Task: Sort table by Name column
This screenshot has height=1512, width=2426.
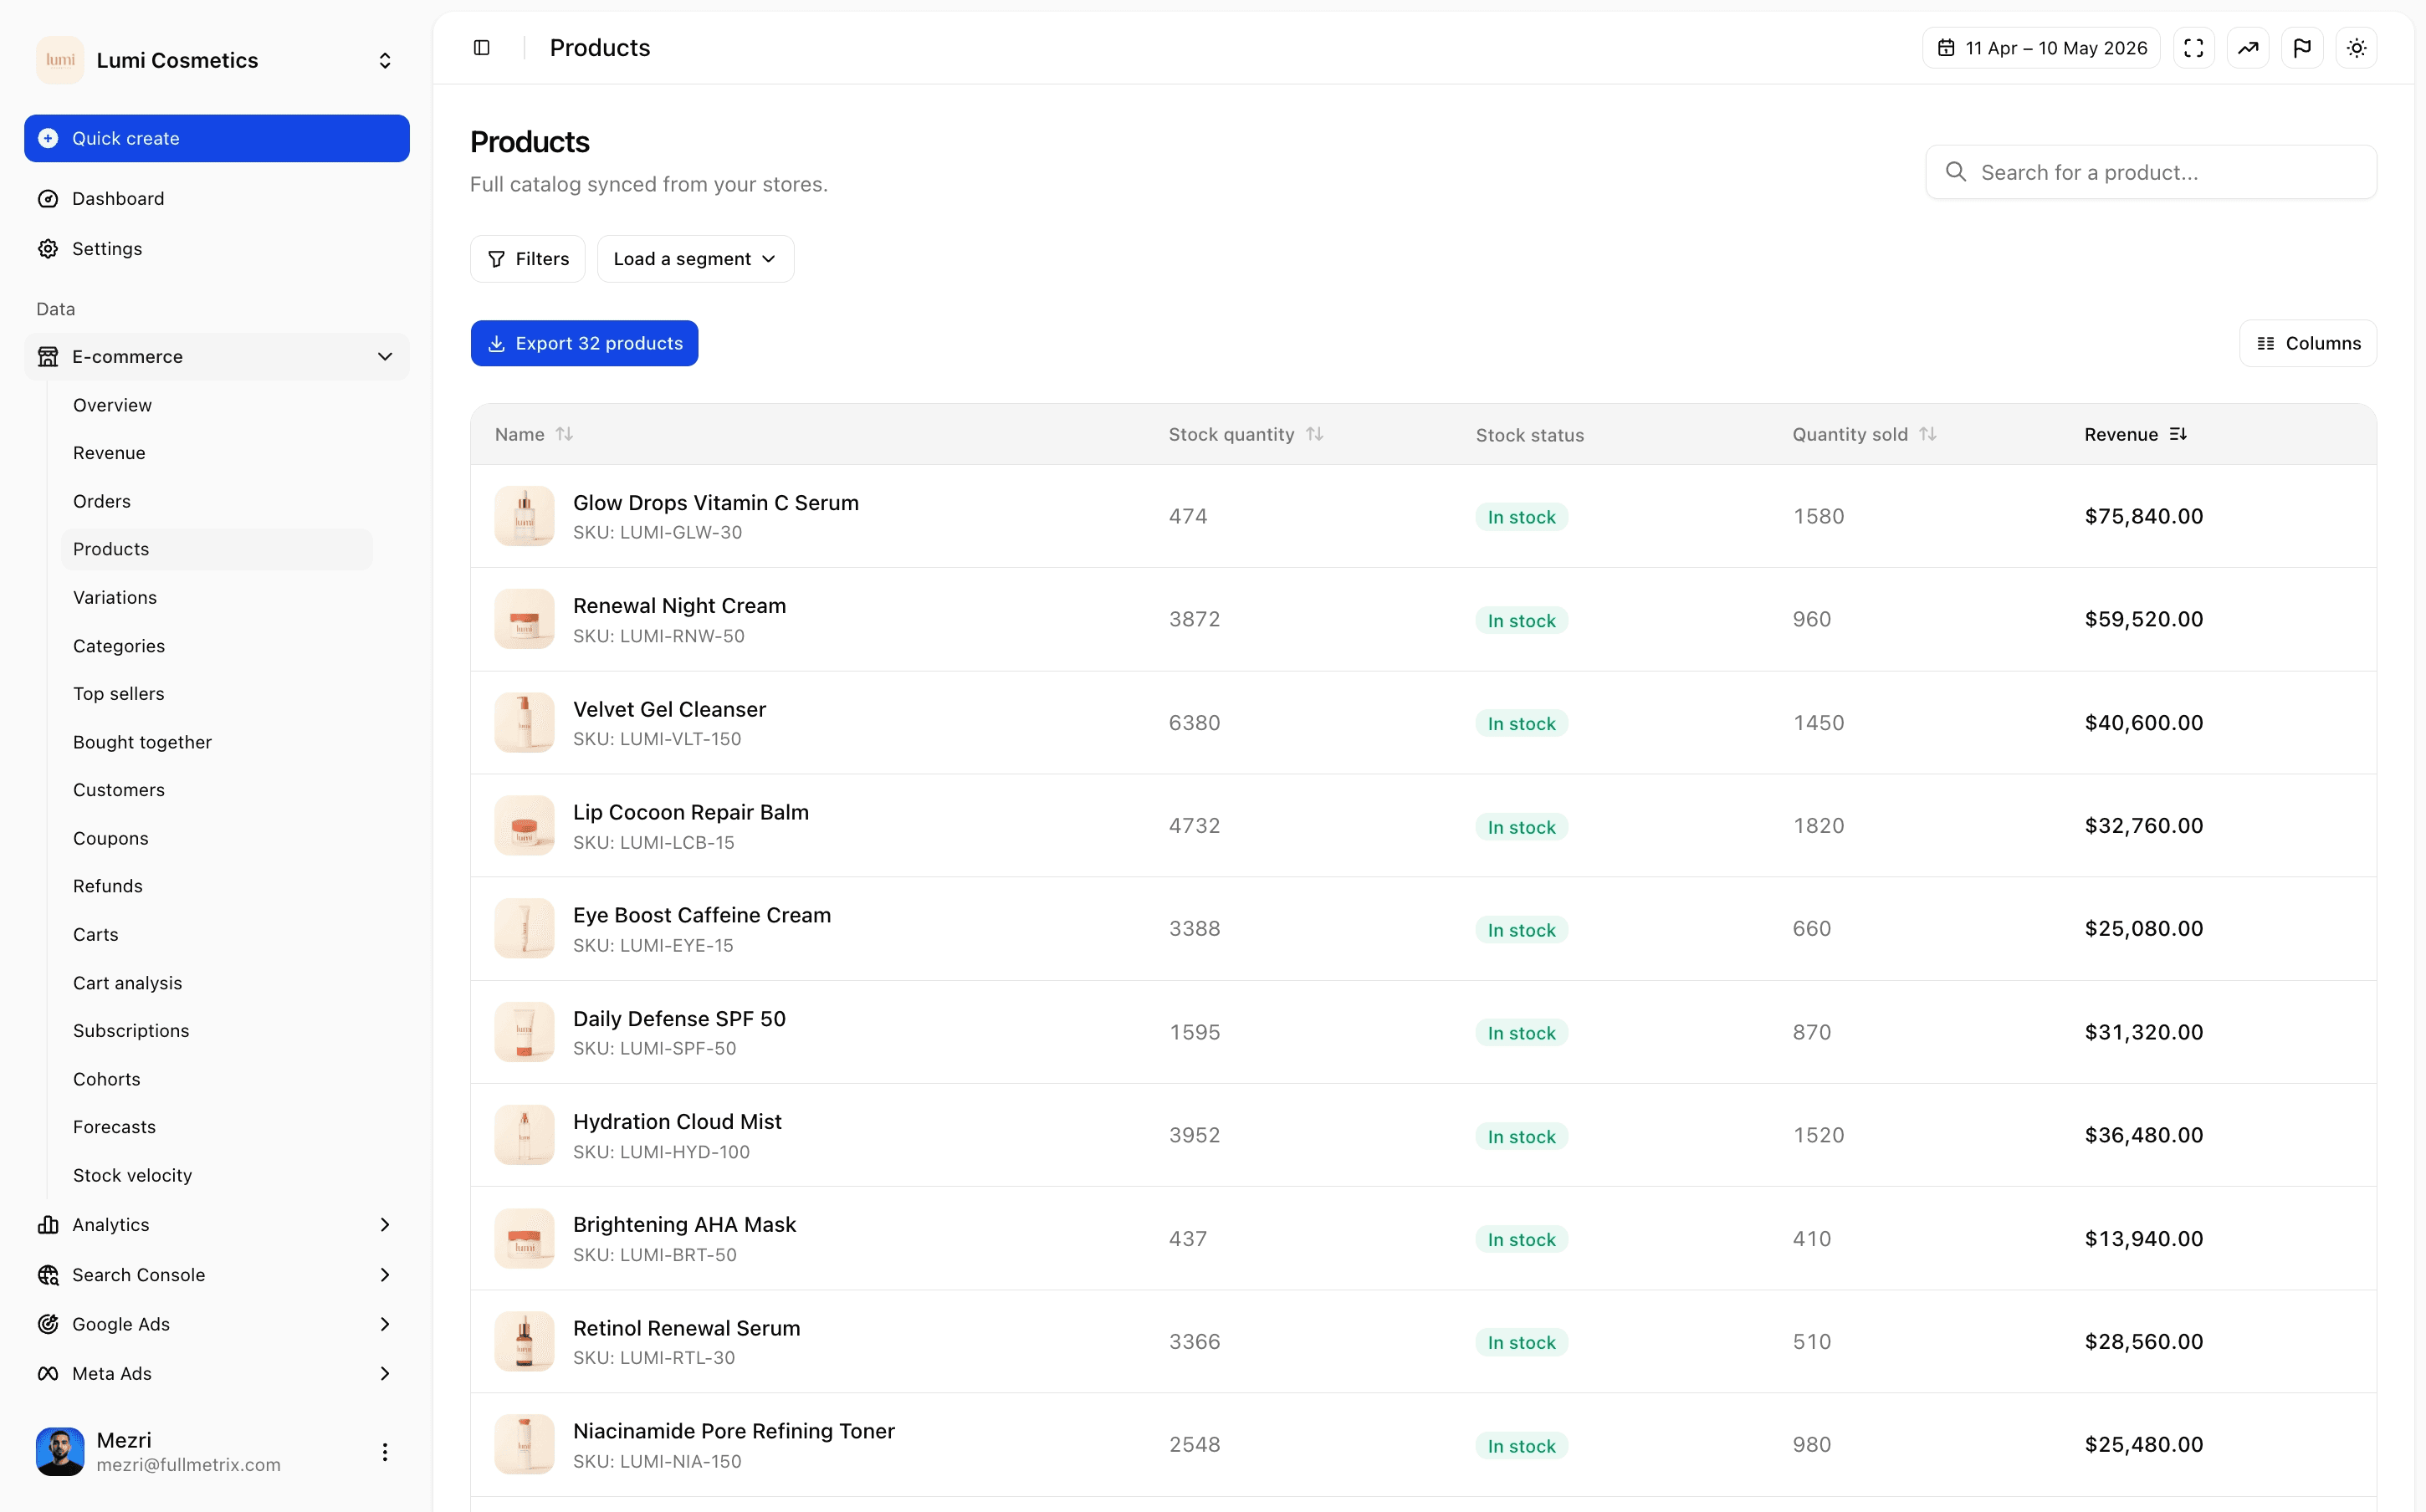Action: click(x=534, y=434)
